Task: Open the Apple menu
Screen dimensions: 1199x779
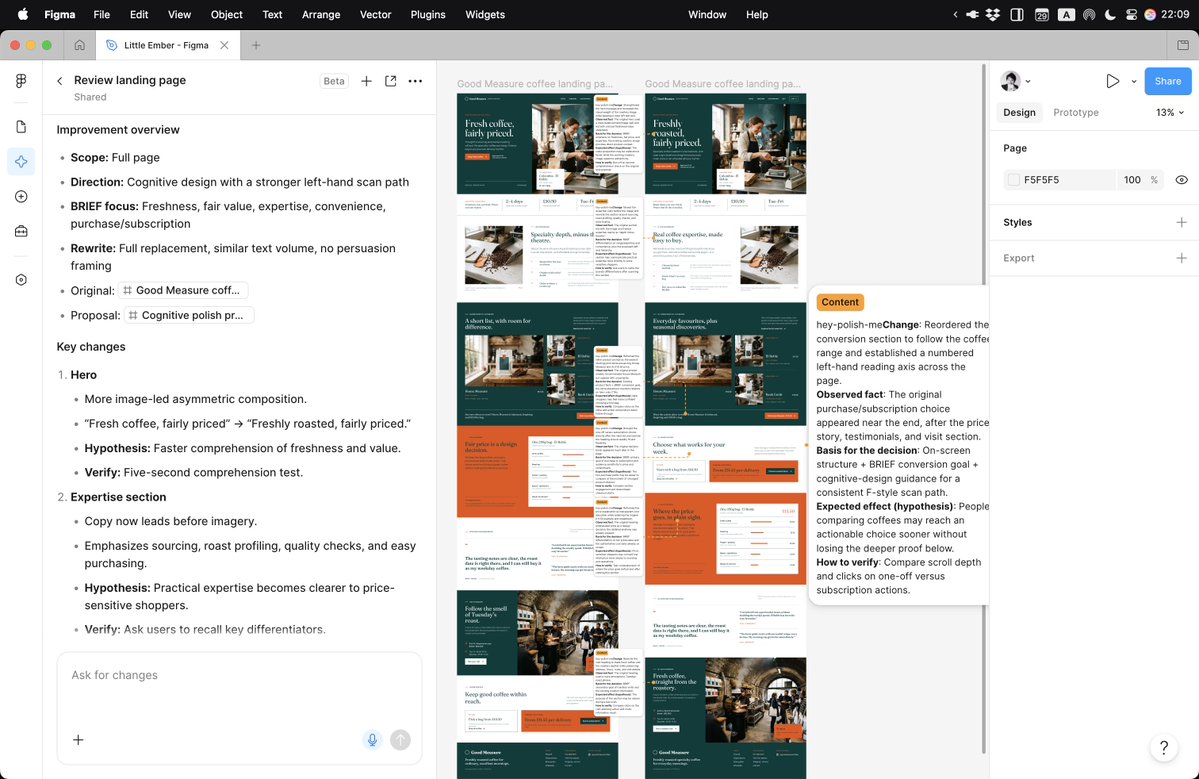Action: (x=23, y=15)
